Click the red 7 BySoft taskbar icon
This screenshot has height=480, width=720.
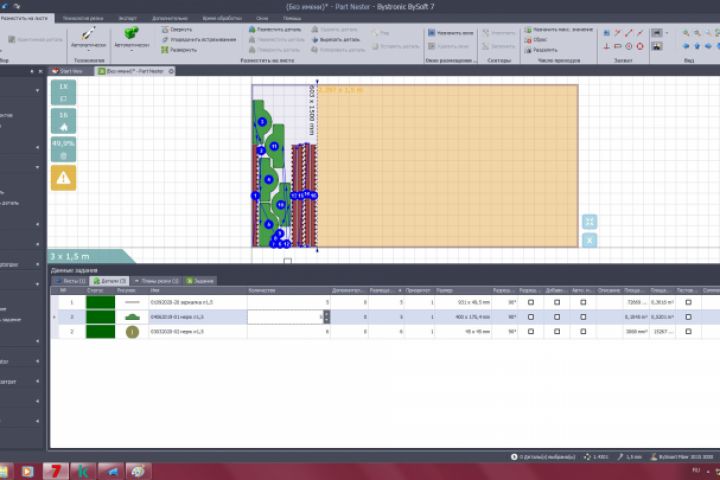[56, 471]
